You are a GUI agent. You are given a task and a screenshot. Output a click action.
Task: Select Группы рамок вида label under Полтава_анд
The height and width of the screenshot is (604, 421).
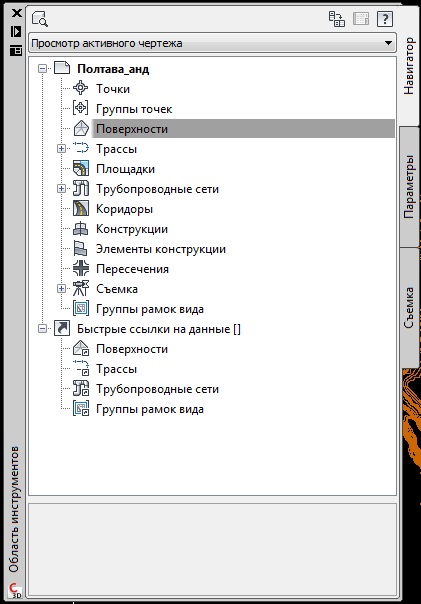click(x=150, y=309)
